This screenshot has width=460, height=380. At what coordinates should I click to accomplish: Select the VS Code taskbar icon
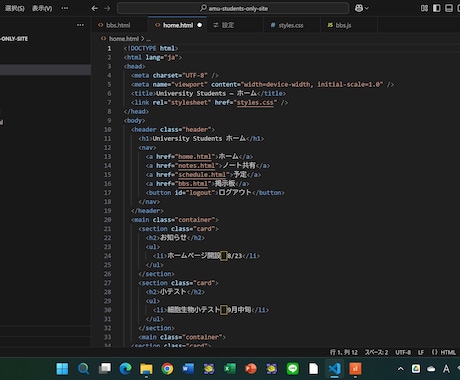coord(334,369)
